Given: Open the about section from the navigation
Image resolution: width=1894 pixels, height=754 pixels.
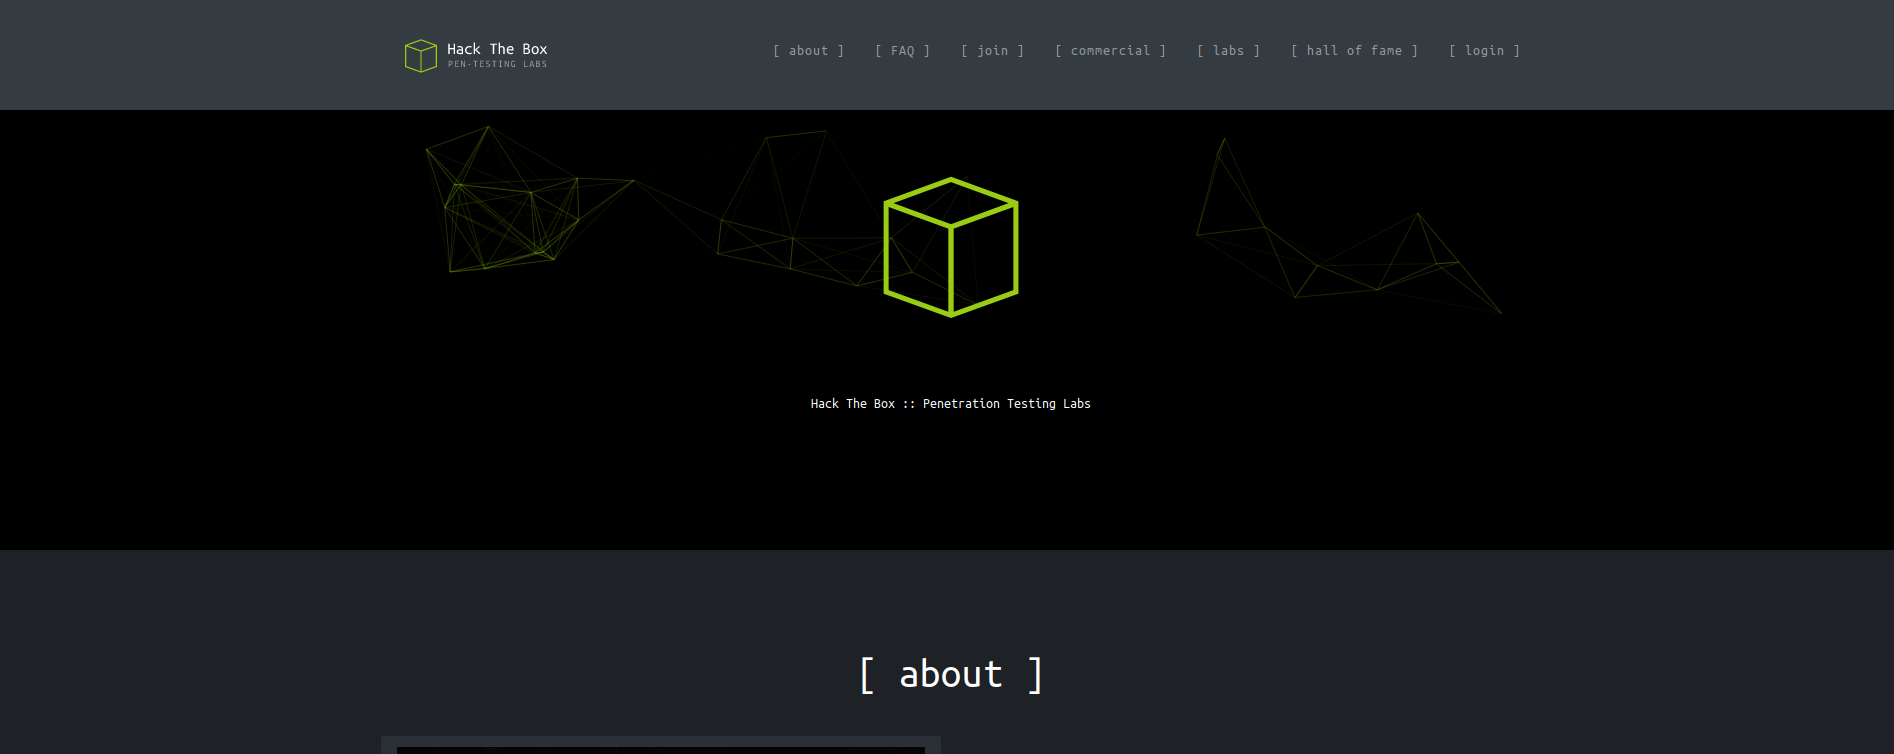Looking at the screenshot, I should click(808, 51).
